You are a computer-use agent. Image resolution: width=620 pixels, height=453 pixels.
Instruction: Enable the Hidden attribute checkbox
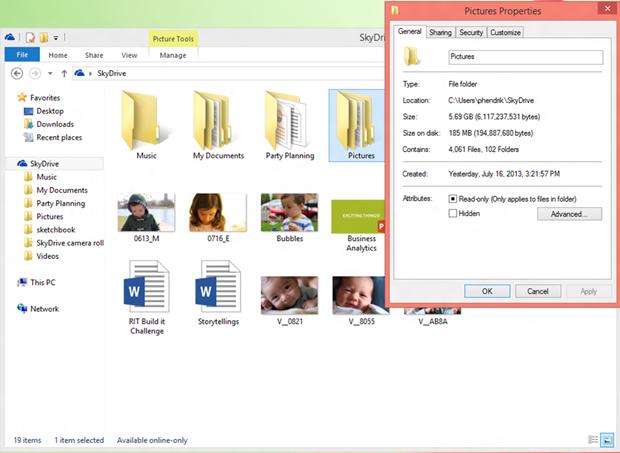453,213
